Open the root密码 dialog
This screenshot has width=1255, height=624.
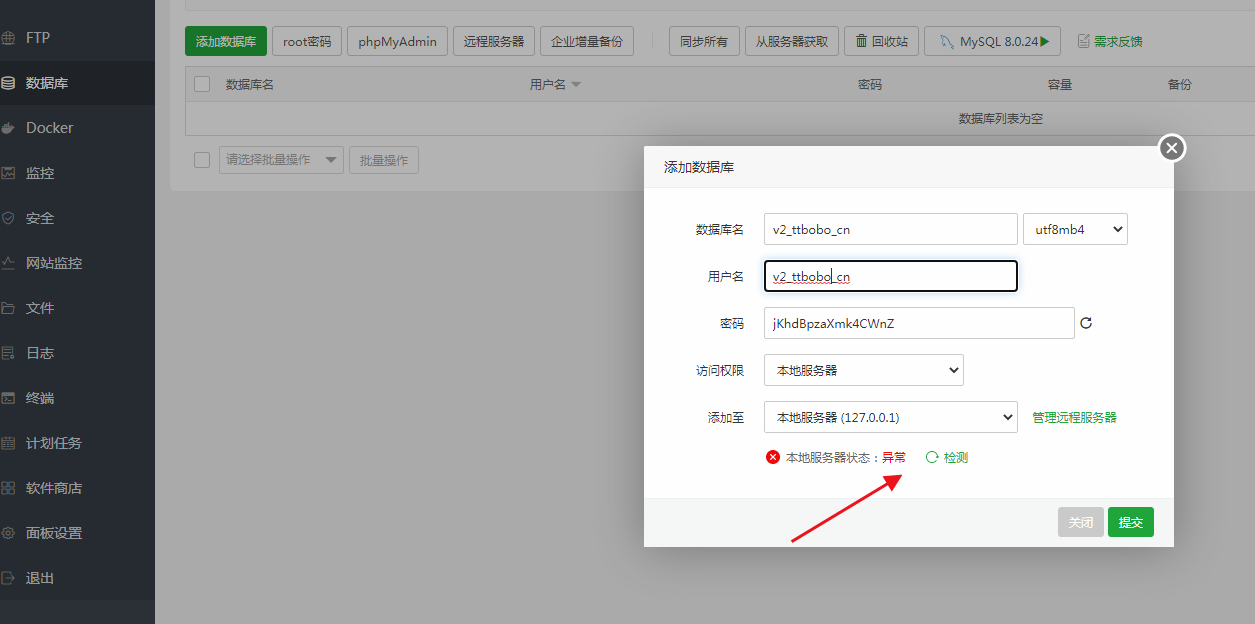tap(307, 41)
